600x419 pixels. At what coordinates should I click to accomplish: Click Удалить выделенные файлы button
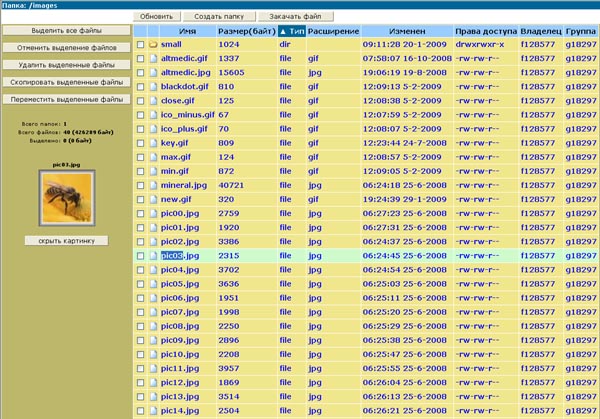point(67,65)
